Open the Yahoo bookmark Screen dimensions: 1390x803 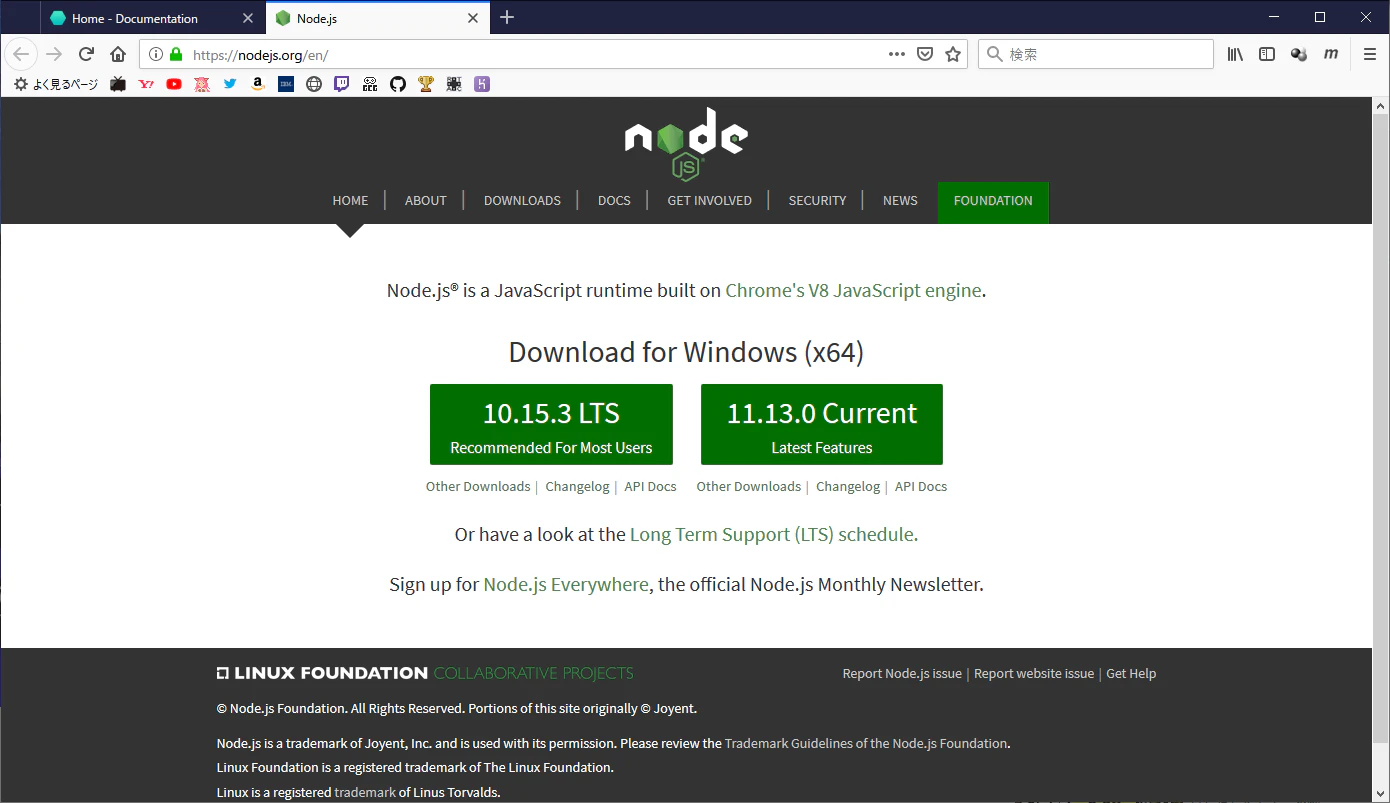click(146, 85)
